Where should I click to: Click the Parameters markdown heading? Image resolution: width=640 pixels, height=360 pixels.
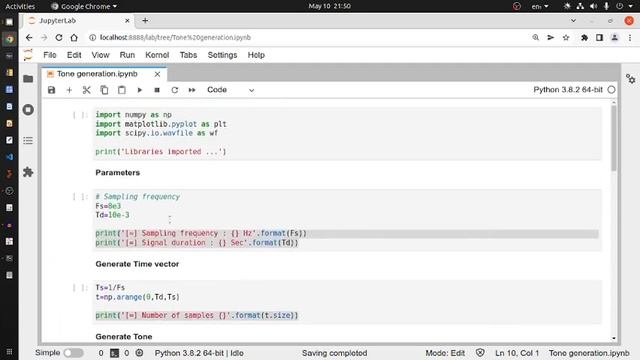[x=118, y=173]
